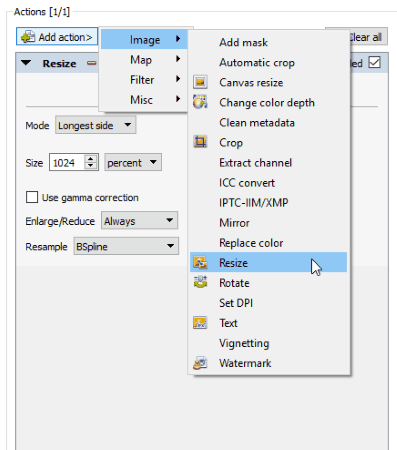This screenshot has width=397, height=450.
Task: Increase Size with the up stepper arrow
Action: coord(90,159)
